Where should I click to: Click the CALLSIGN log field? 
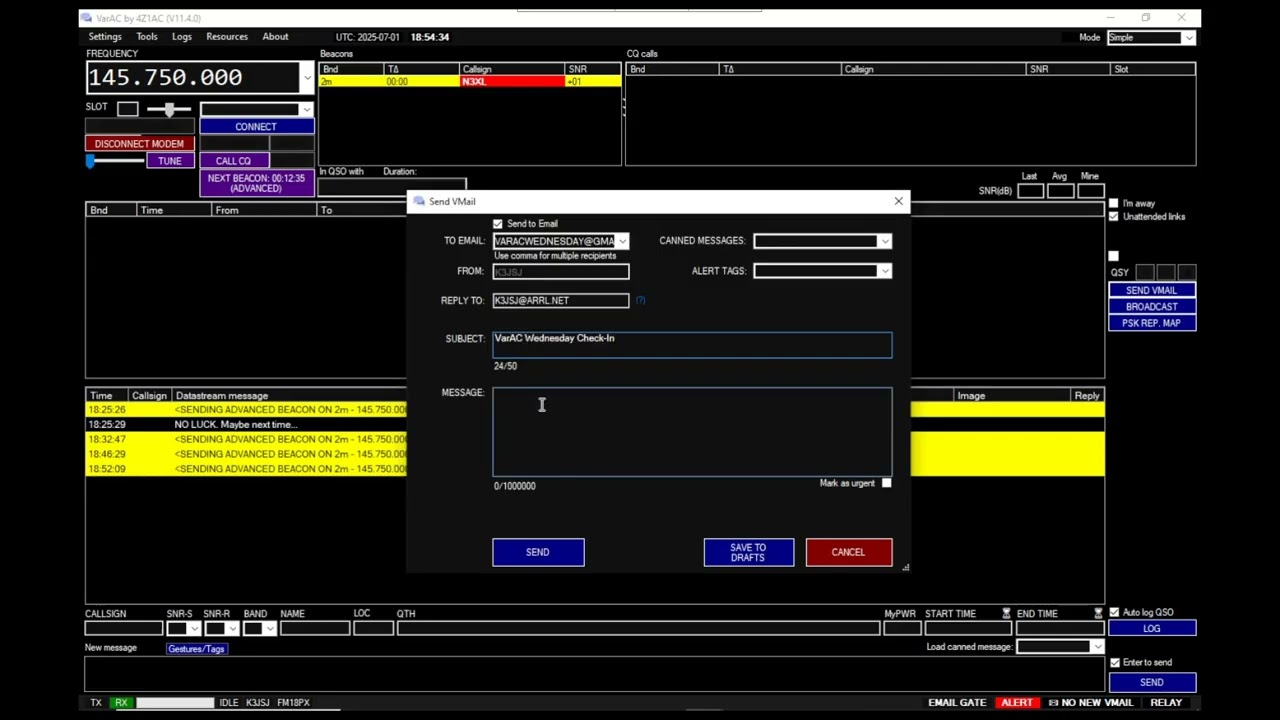[x=124, y=628]
